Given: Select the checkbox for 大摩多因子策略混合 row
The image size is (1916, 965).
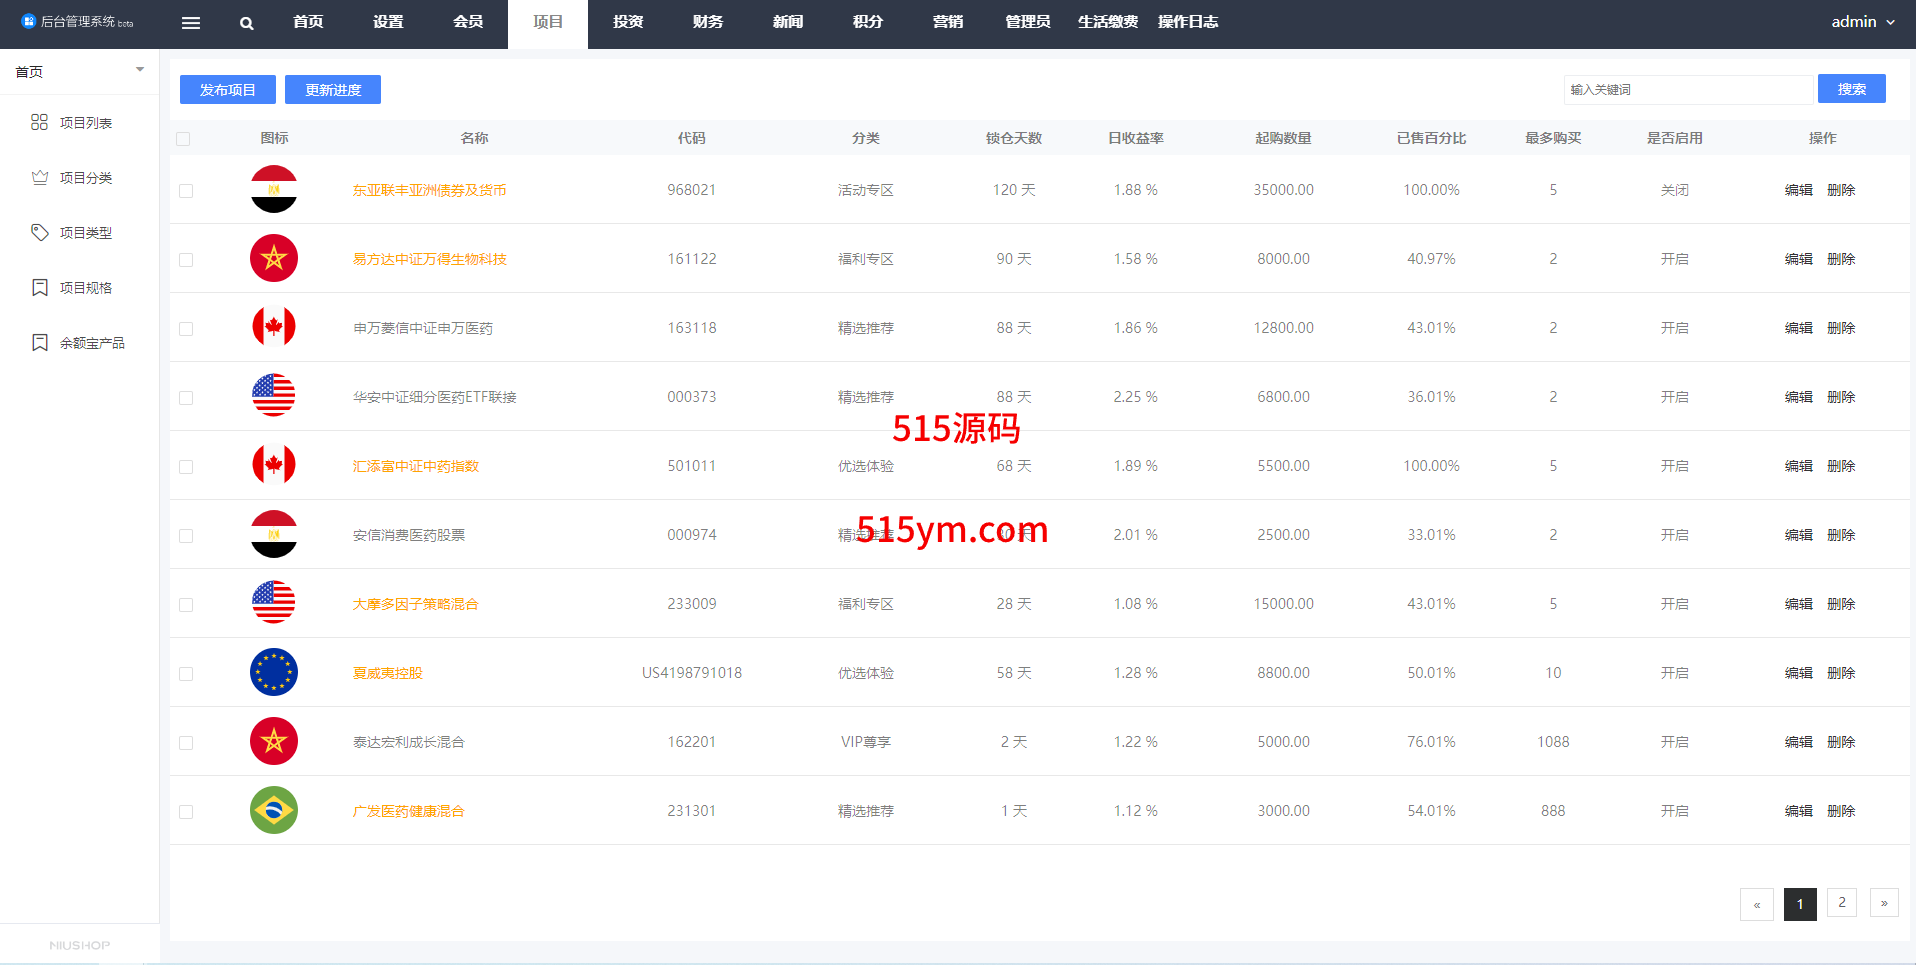Looking at the screenshot, I should pyautogui.click(x=186, y=605).
